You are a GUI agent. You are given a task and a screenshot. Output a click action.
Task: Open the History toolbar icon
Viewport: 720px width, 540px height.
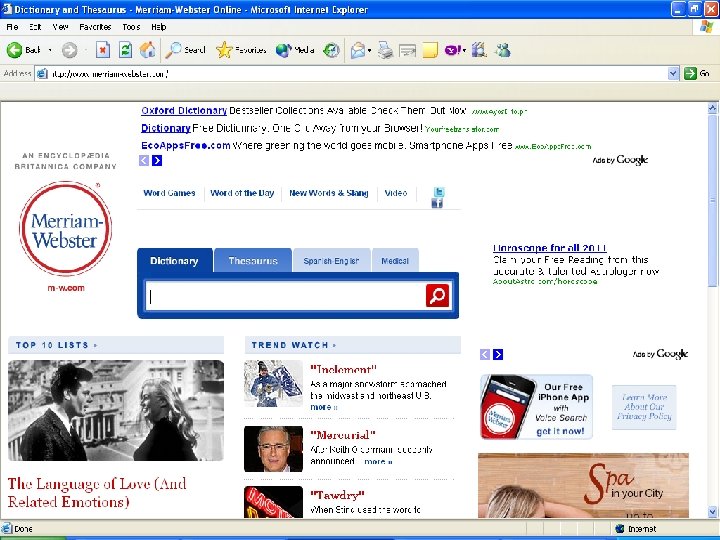(x=331, y=50)
